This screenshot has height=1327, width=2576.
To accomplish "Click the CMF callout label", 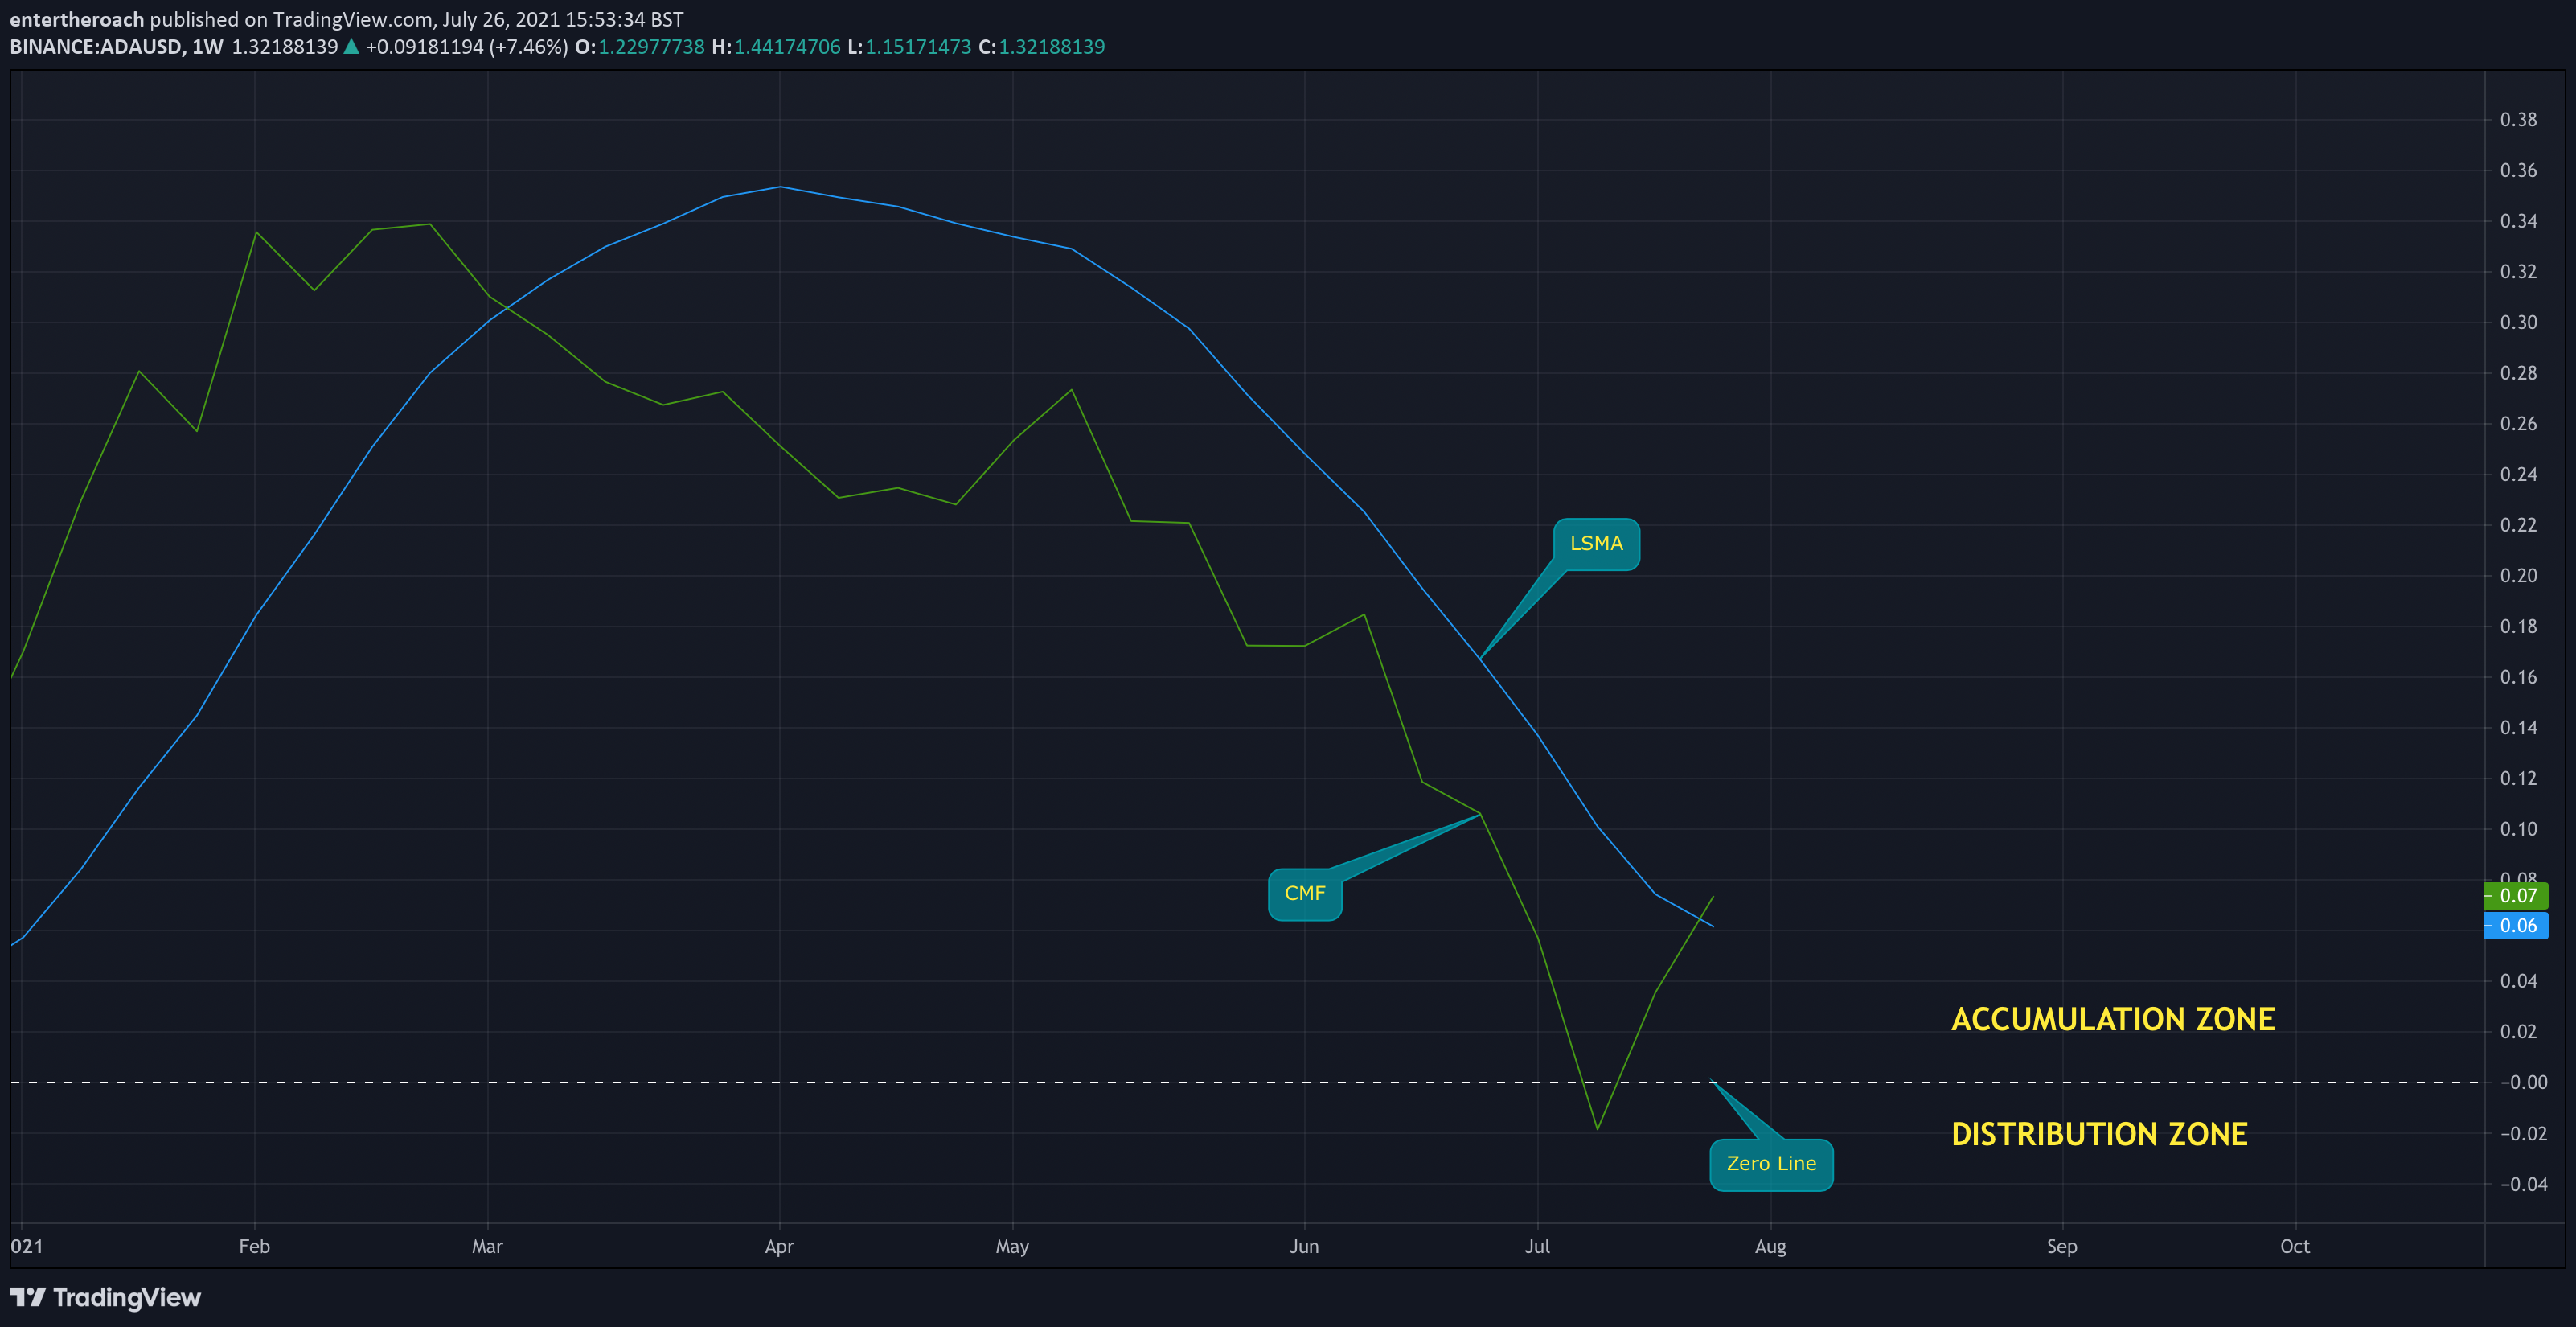I will pos(1305,894).
